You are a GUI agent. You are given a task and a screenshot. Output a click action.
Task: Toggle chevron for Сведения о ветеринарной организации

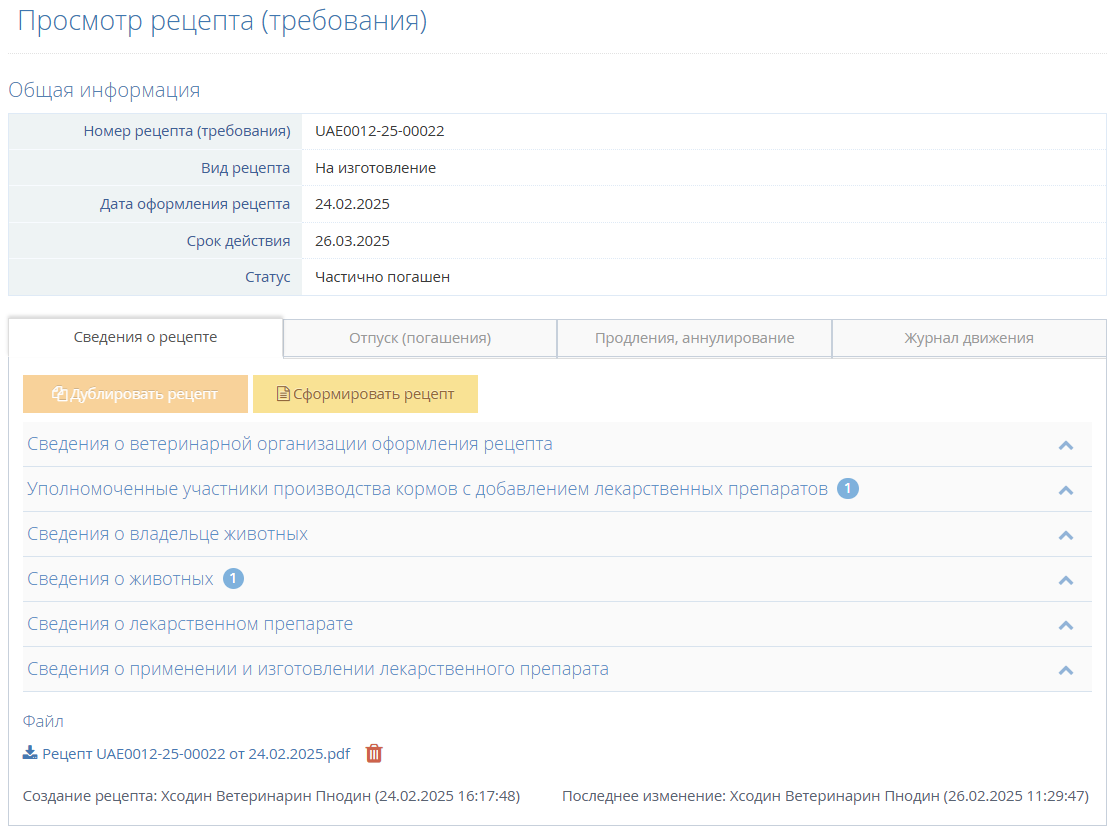[1065, 445]
